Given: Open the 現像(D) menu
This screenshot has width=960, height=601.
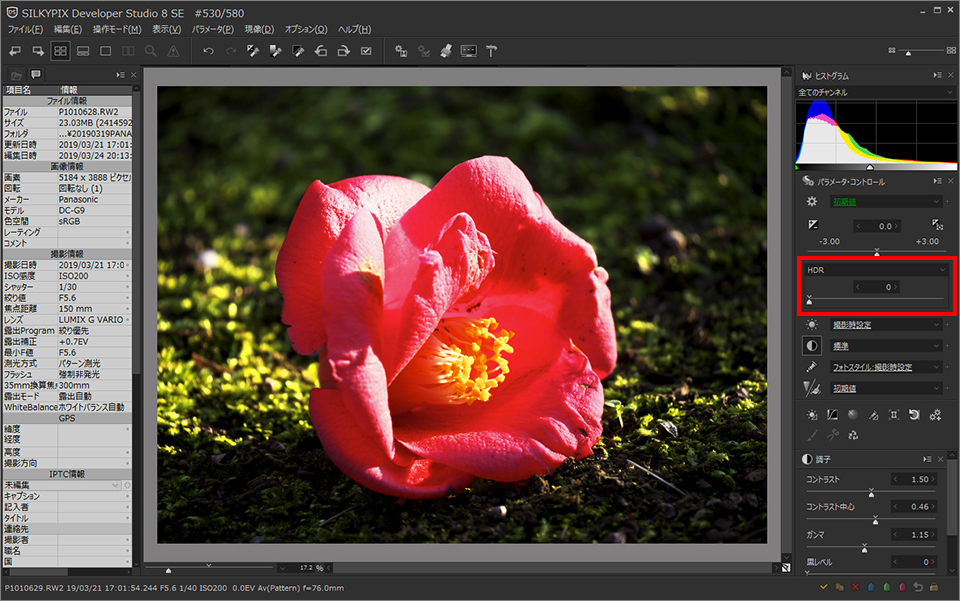Looking at the screenshot, I should point(259,29).
